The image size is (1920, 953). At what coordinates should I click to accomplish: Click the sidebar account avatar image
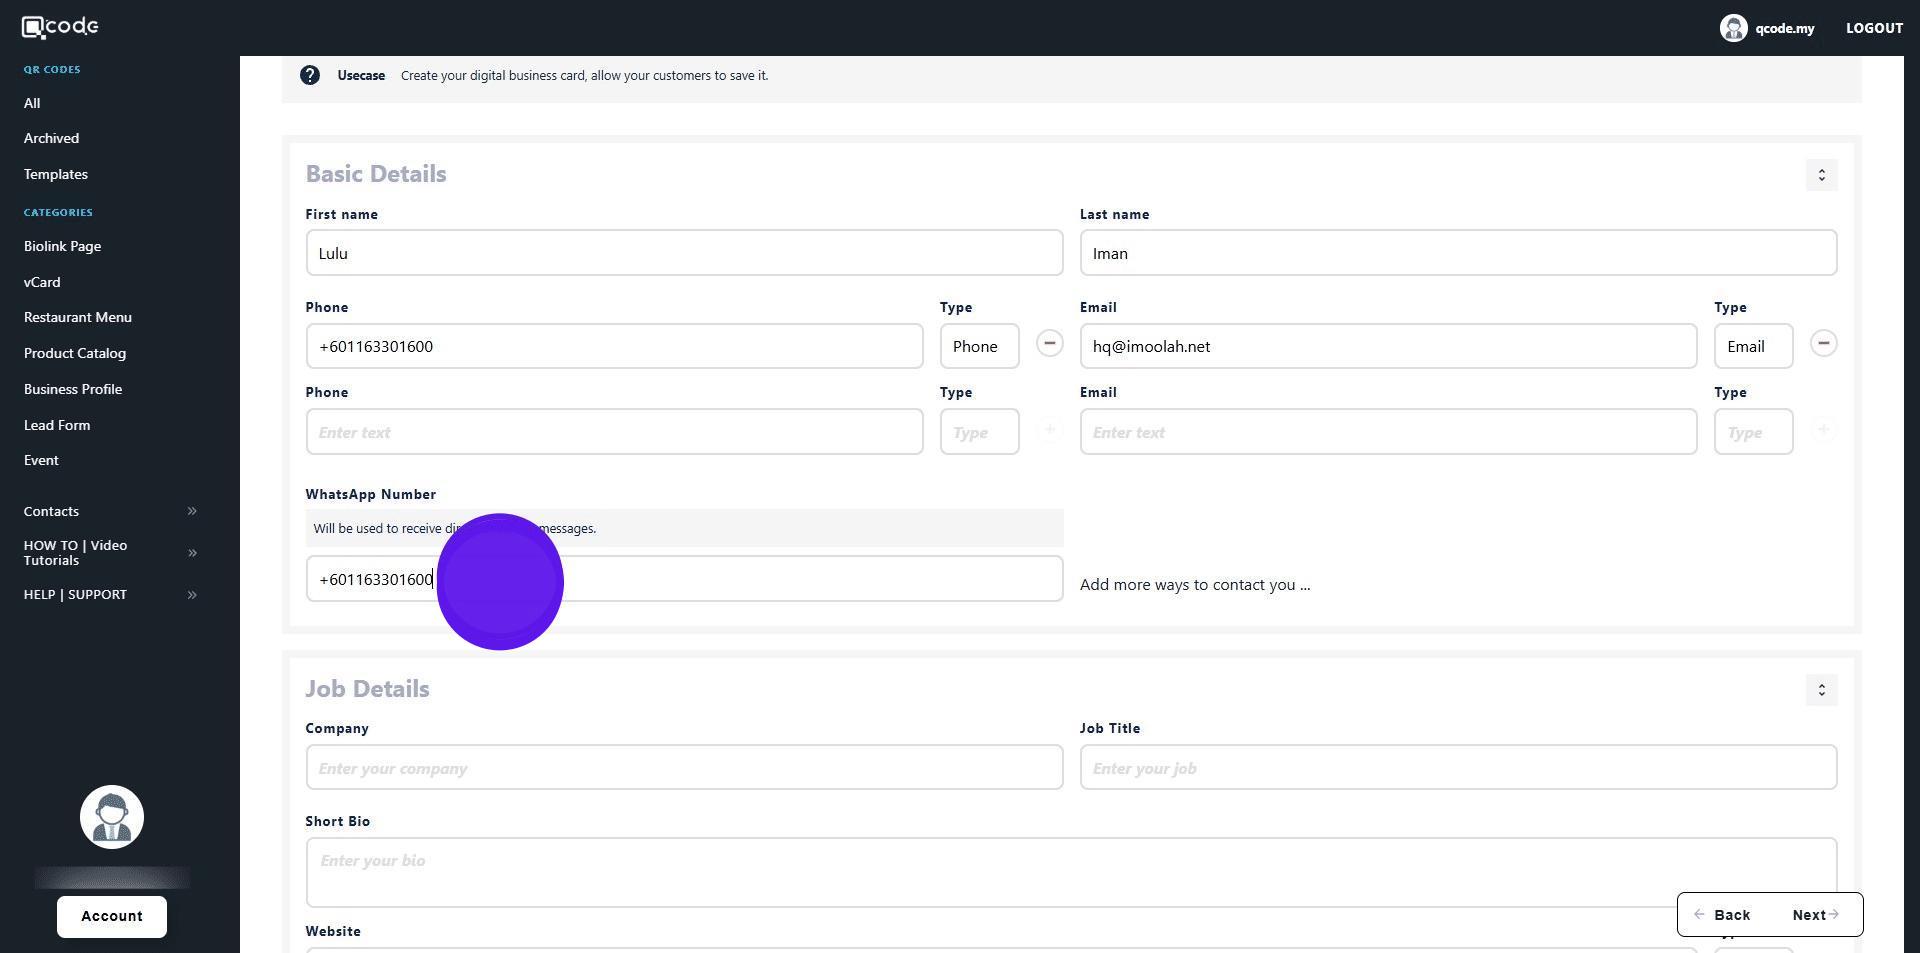(x=112, y=817)
